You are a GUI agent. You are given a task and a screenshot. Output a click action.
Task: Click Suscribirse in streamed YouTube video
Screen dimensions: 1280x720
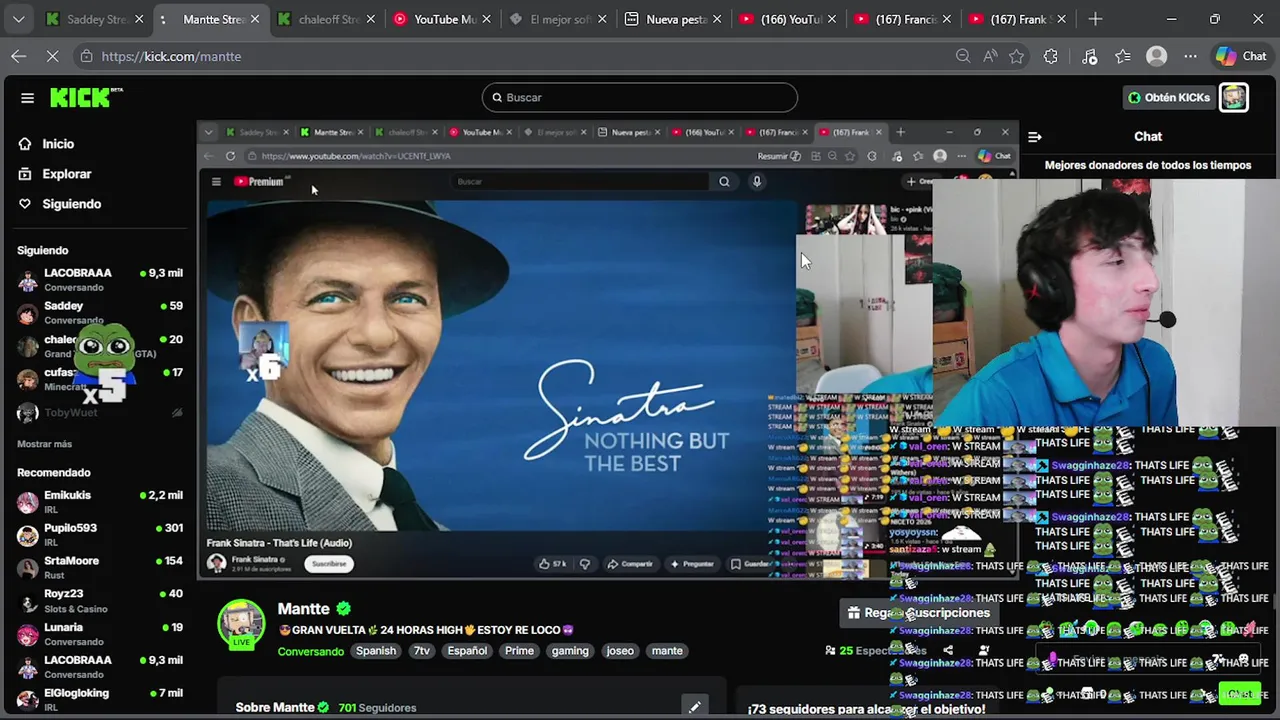(329, 563)
